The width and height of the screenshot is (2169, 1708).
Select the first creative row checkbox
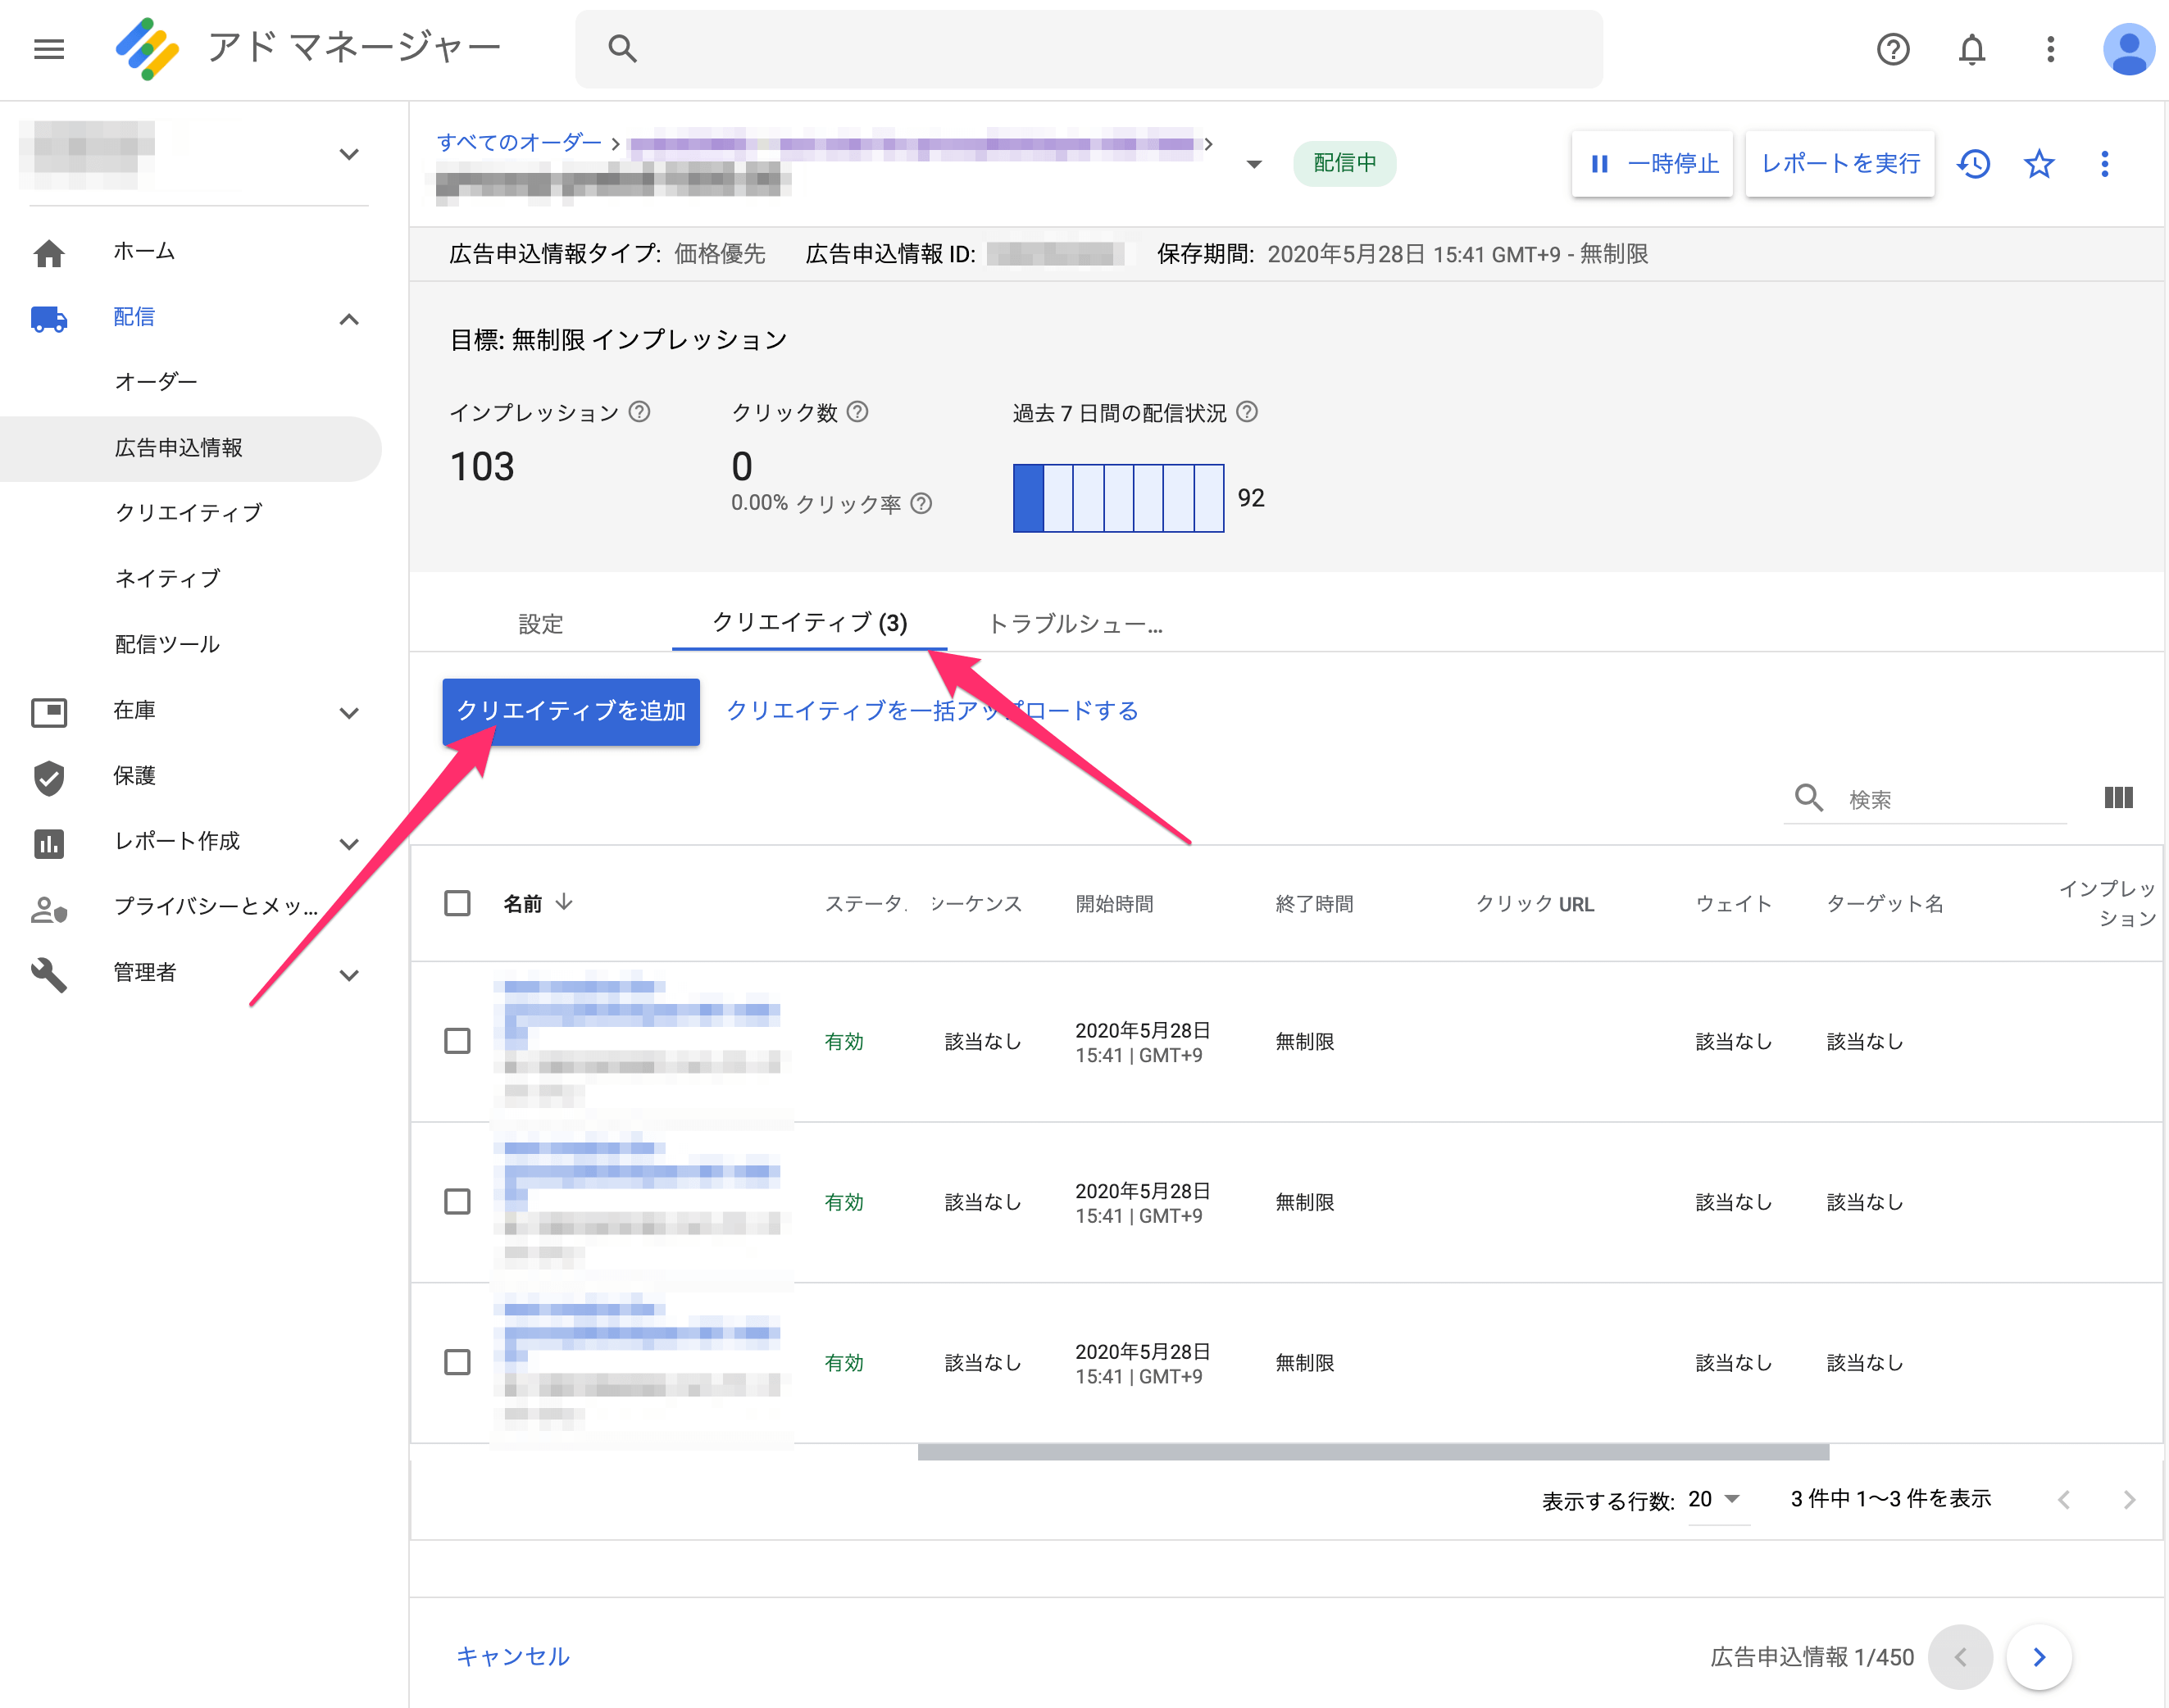(457, 1041)
